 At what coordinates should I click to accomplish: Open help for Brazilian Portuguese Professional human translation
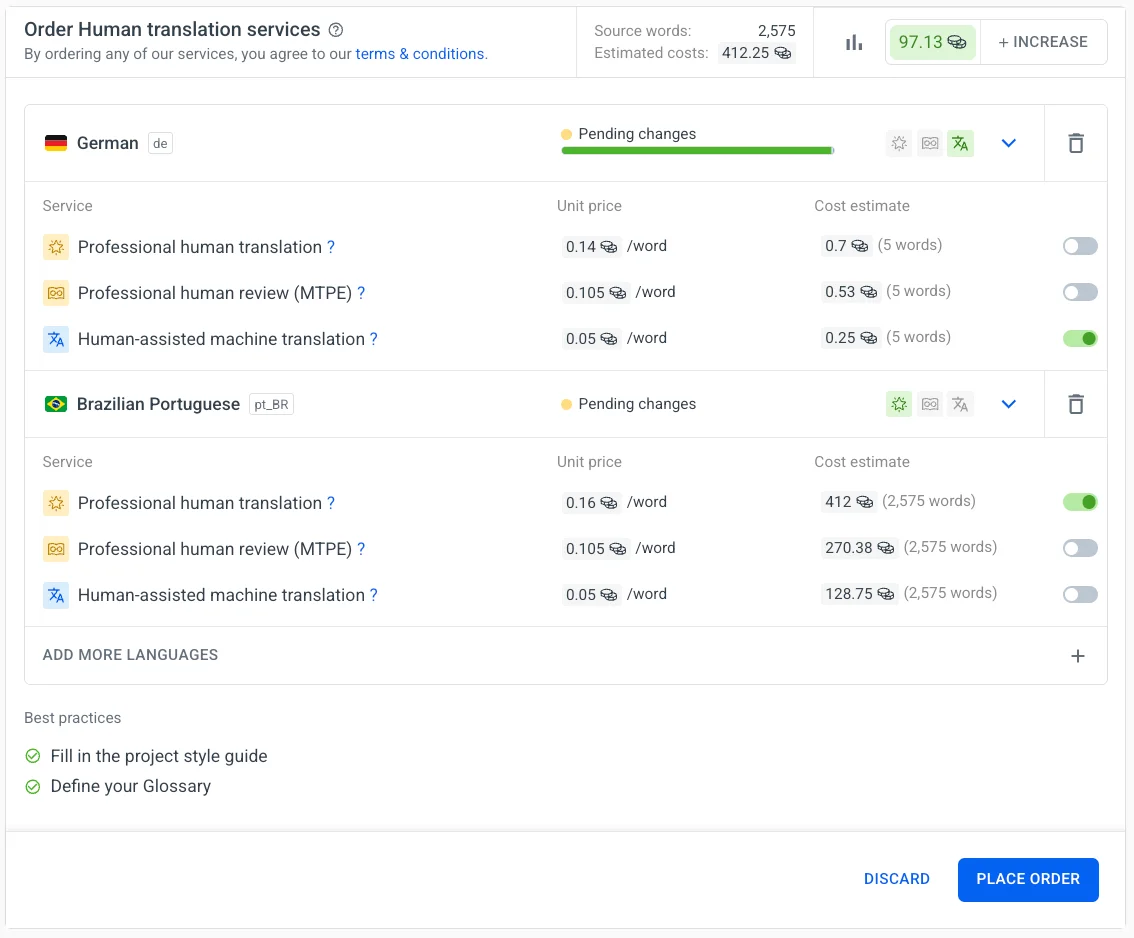tap(331, 503)
